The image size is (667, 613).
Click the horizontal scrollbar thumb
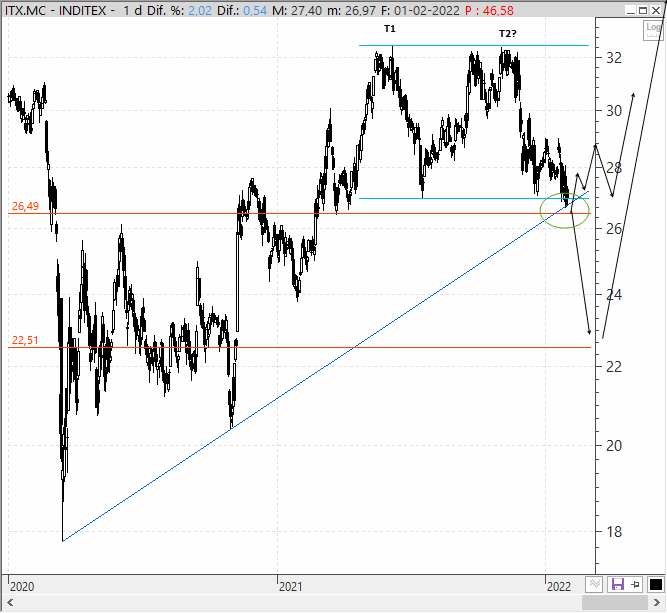pos(615,602)
